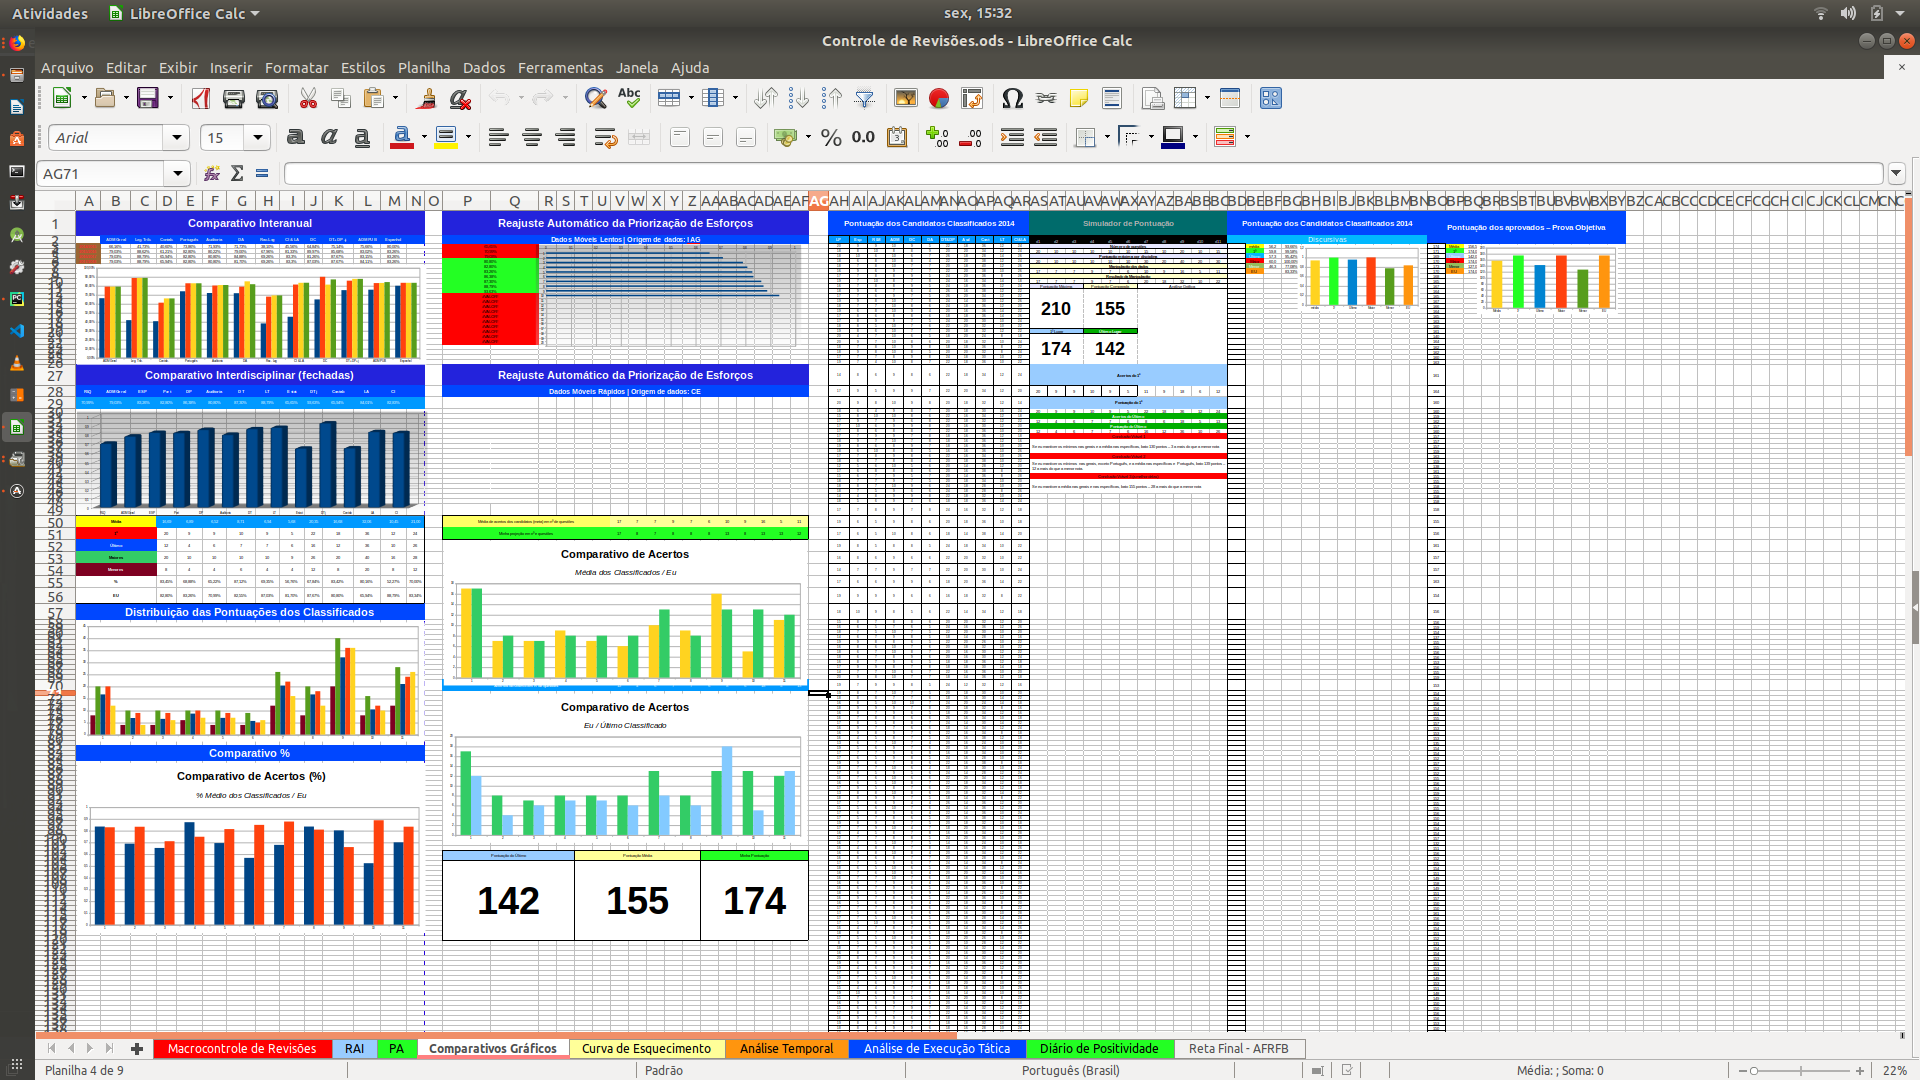Click the Print icon
This screenshot has height=1080, width=1920.
coord(234,98)
